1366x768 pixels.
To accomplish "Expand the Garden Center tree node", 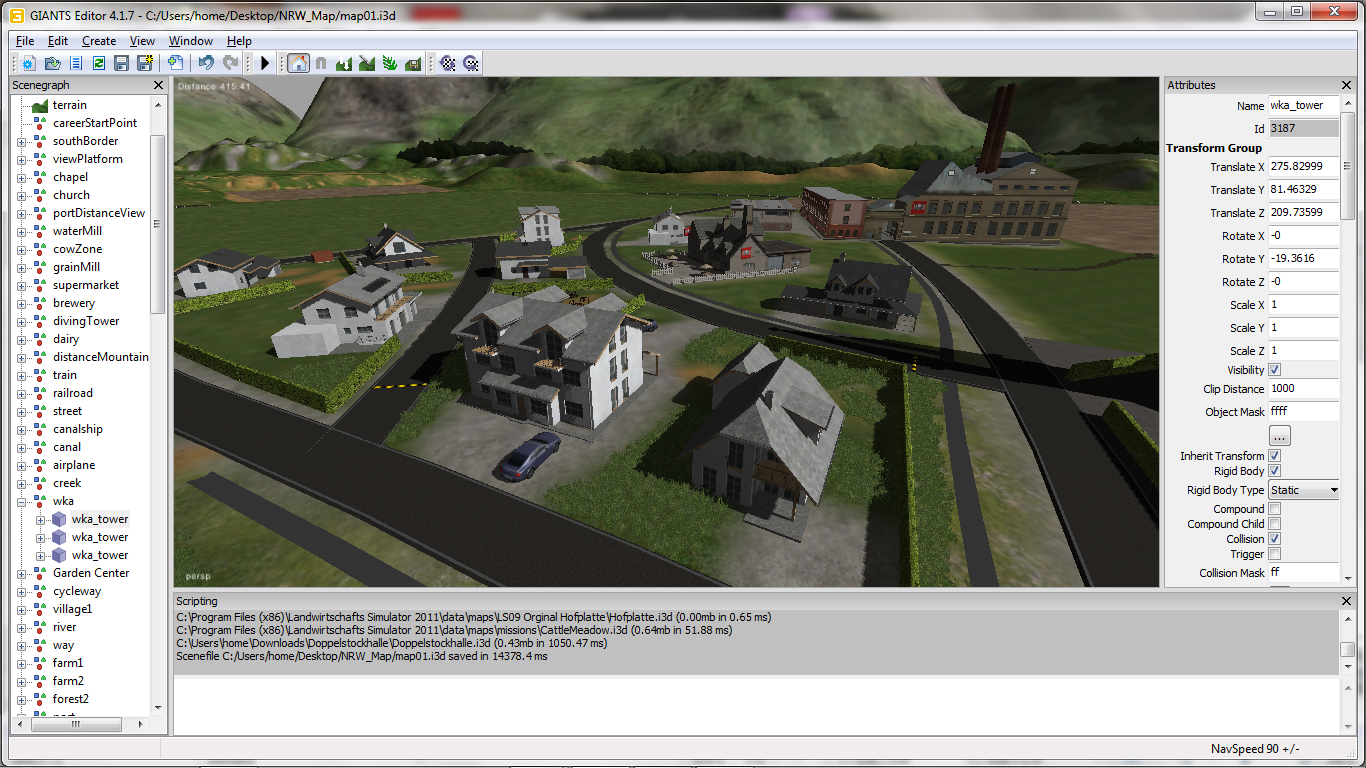I will point(21,574).
